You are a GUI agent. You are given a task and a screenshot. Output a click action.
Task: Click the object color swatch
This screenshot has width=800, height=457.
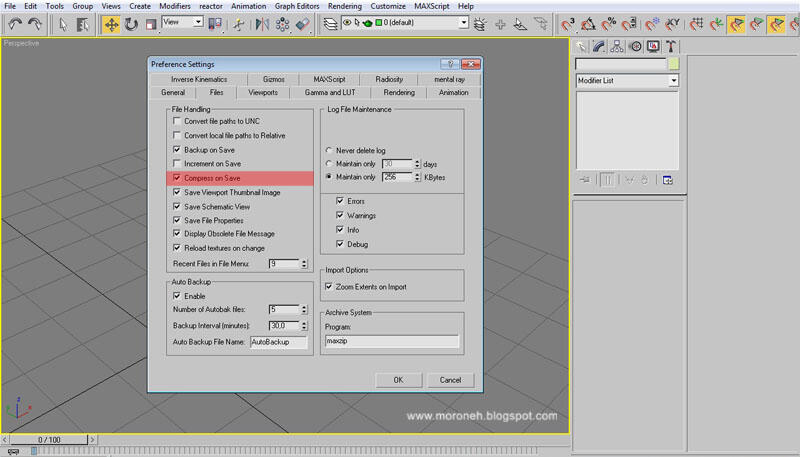[x=673, y=64]
